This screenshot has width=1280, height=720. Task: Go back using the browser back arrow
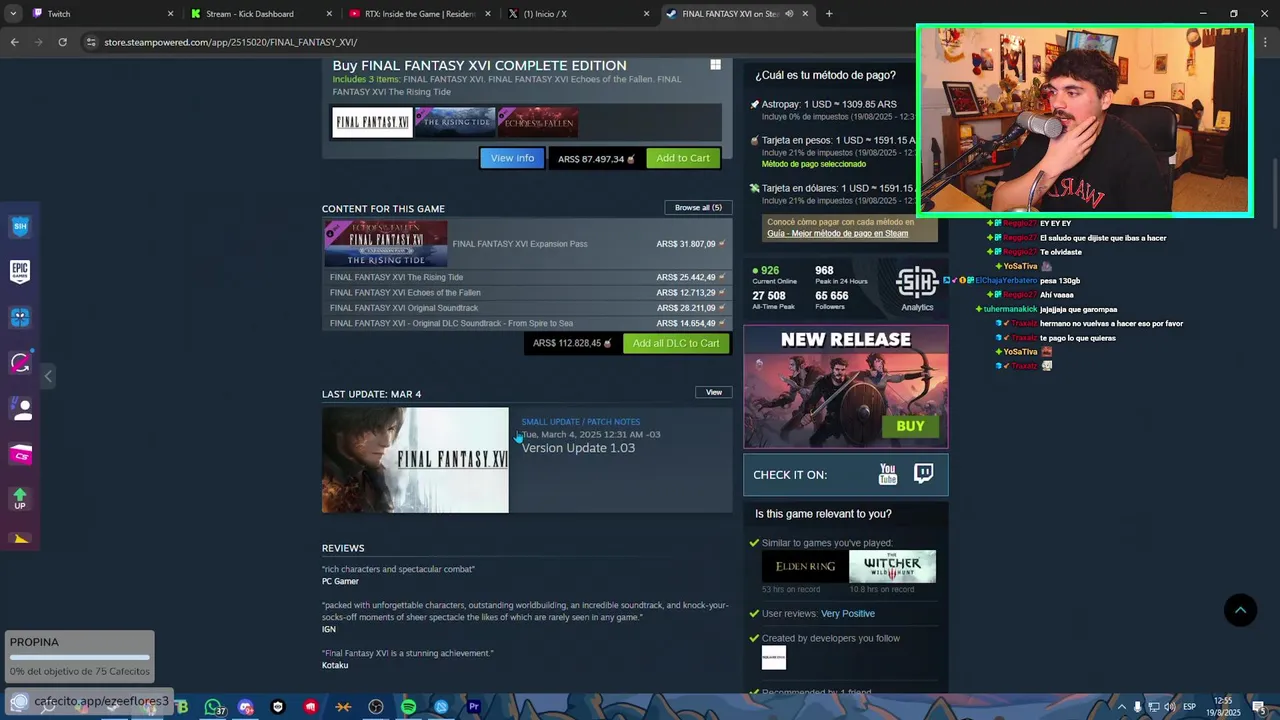14,42
